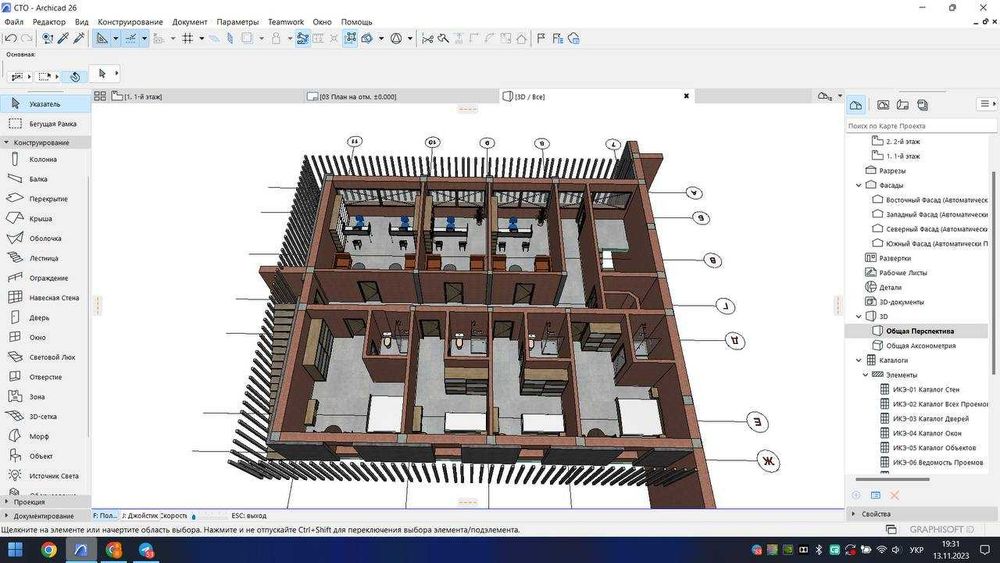Pick the Лестница stair tool
Screen dimensions: 1000x563
pos(45,258)
